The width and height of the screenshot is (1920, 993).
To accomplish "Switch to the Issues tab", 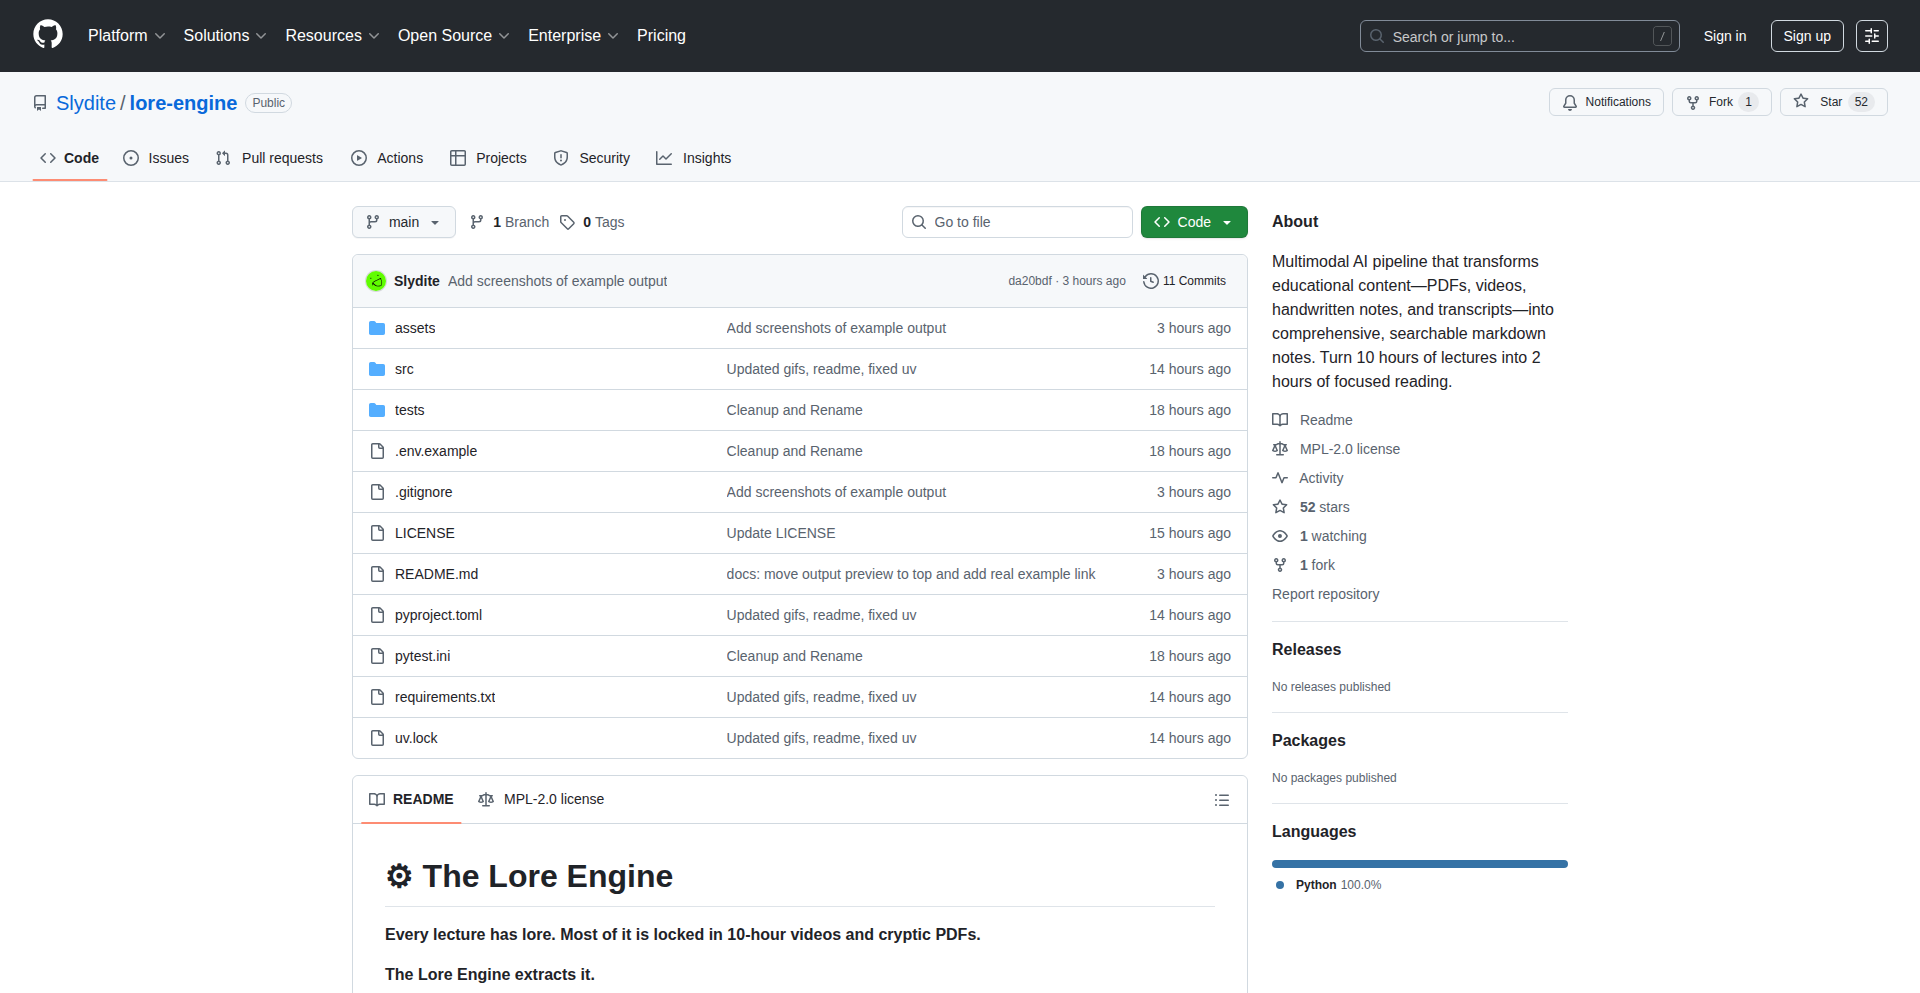I will click(x=156, y=158).
